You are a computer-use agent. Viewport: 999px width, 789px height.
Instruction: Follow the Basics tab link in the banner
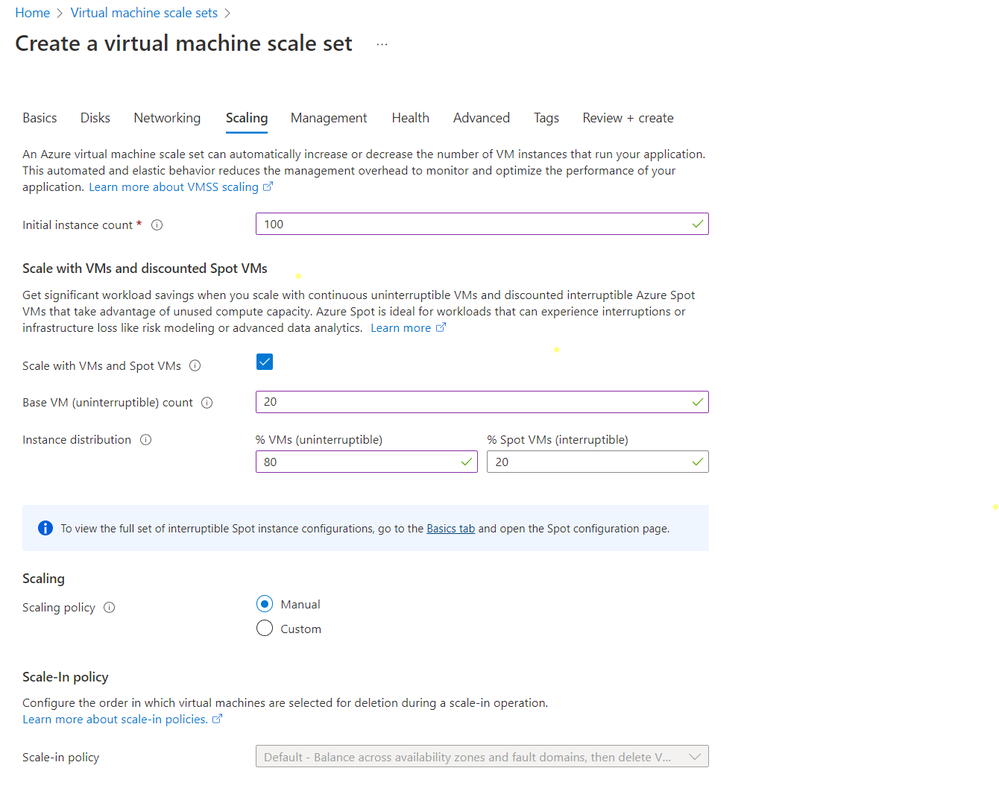pos(451,528)
